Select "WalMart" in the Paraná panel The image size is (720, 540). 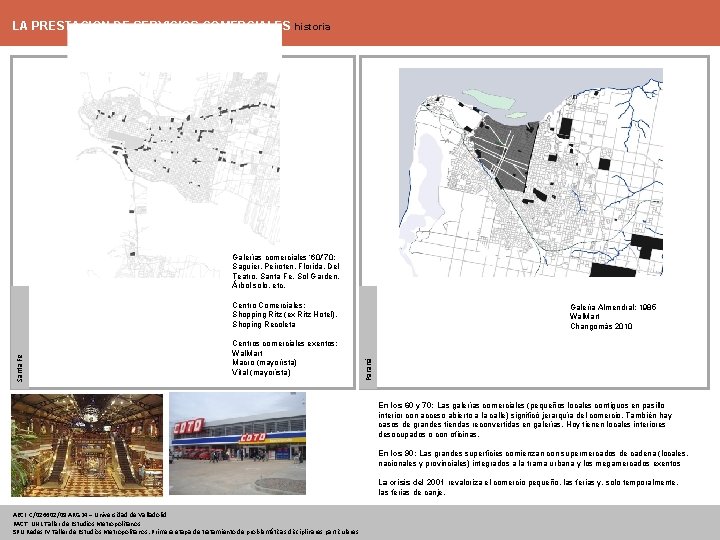coord(585,316)
